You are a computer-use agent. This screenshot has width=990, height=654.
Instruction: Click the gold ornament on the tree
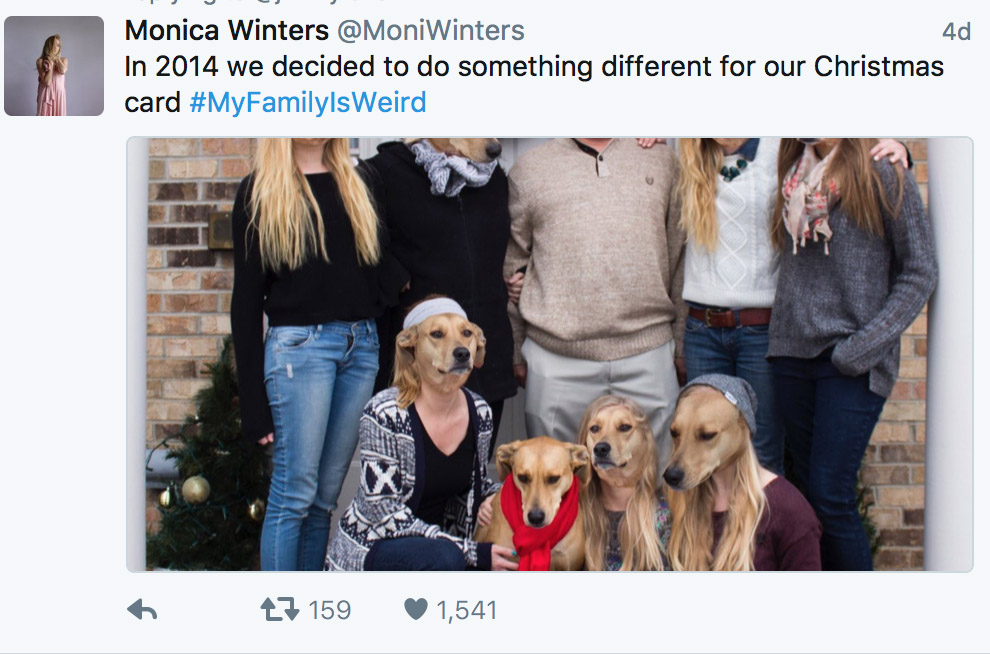coord(195,488)
